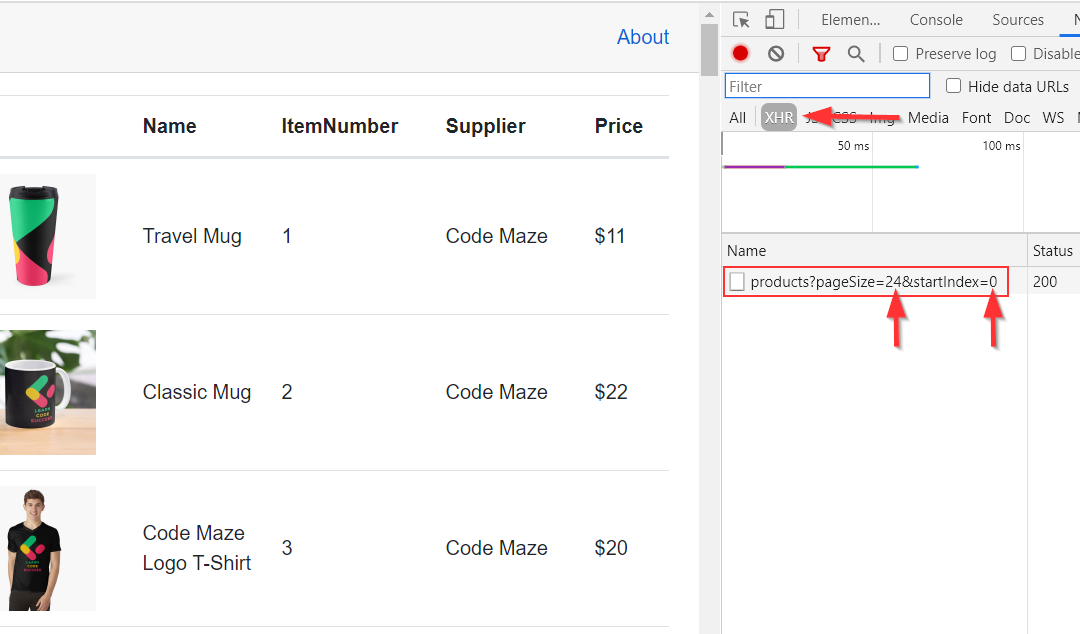Tick the Disable cache checkbox
Viewport: 1080px width, 634px height.
[x=1018, y=54]
